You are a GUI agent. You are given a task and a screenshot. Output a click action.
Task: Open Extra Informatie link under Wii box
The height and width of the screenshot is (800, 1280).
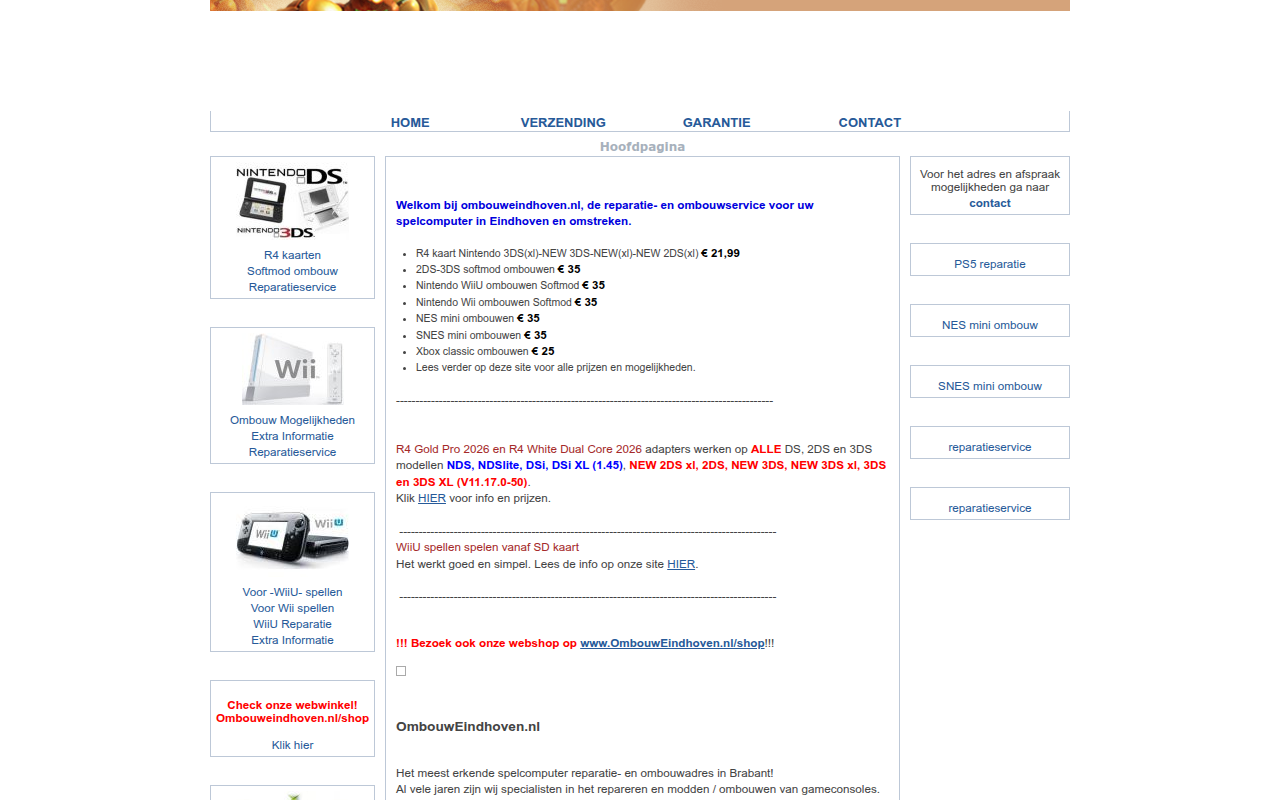tap(292, 436)
